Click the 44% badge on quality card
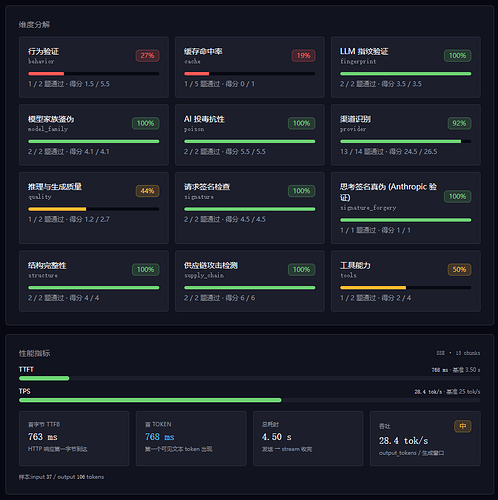This screenshot has height=500, width=498. pos(147,191)
